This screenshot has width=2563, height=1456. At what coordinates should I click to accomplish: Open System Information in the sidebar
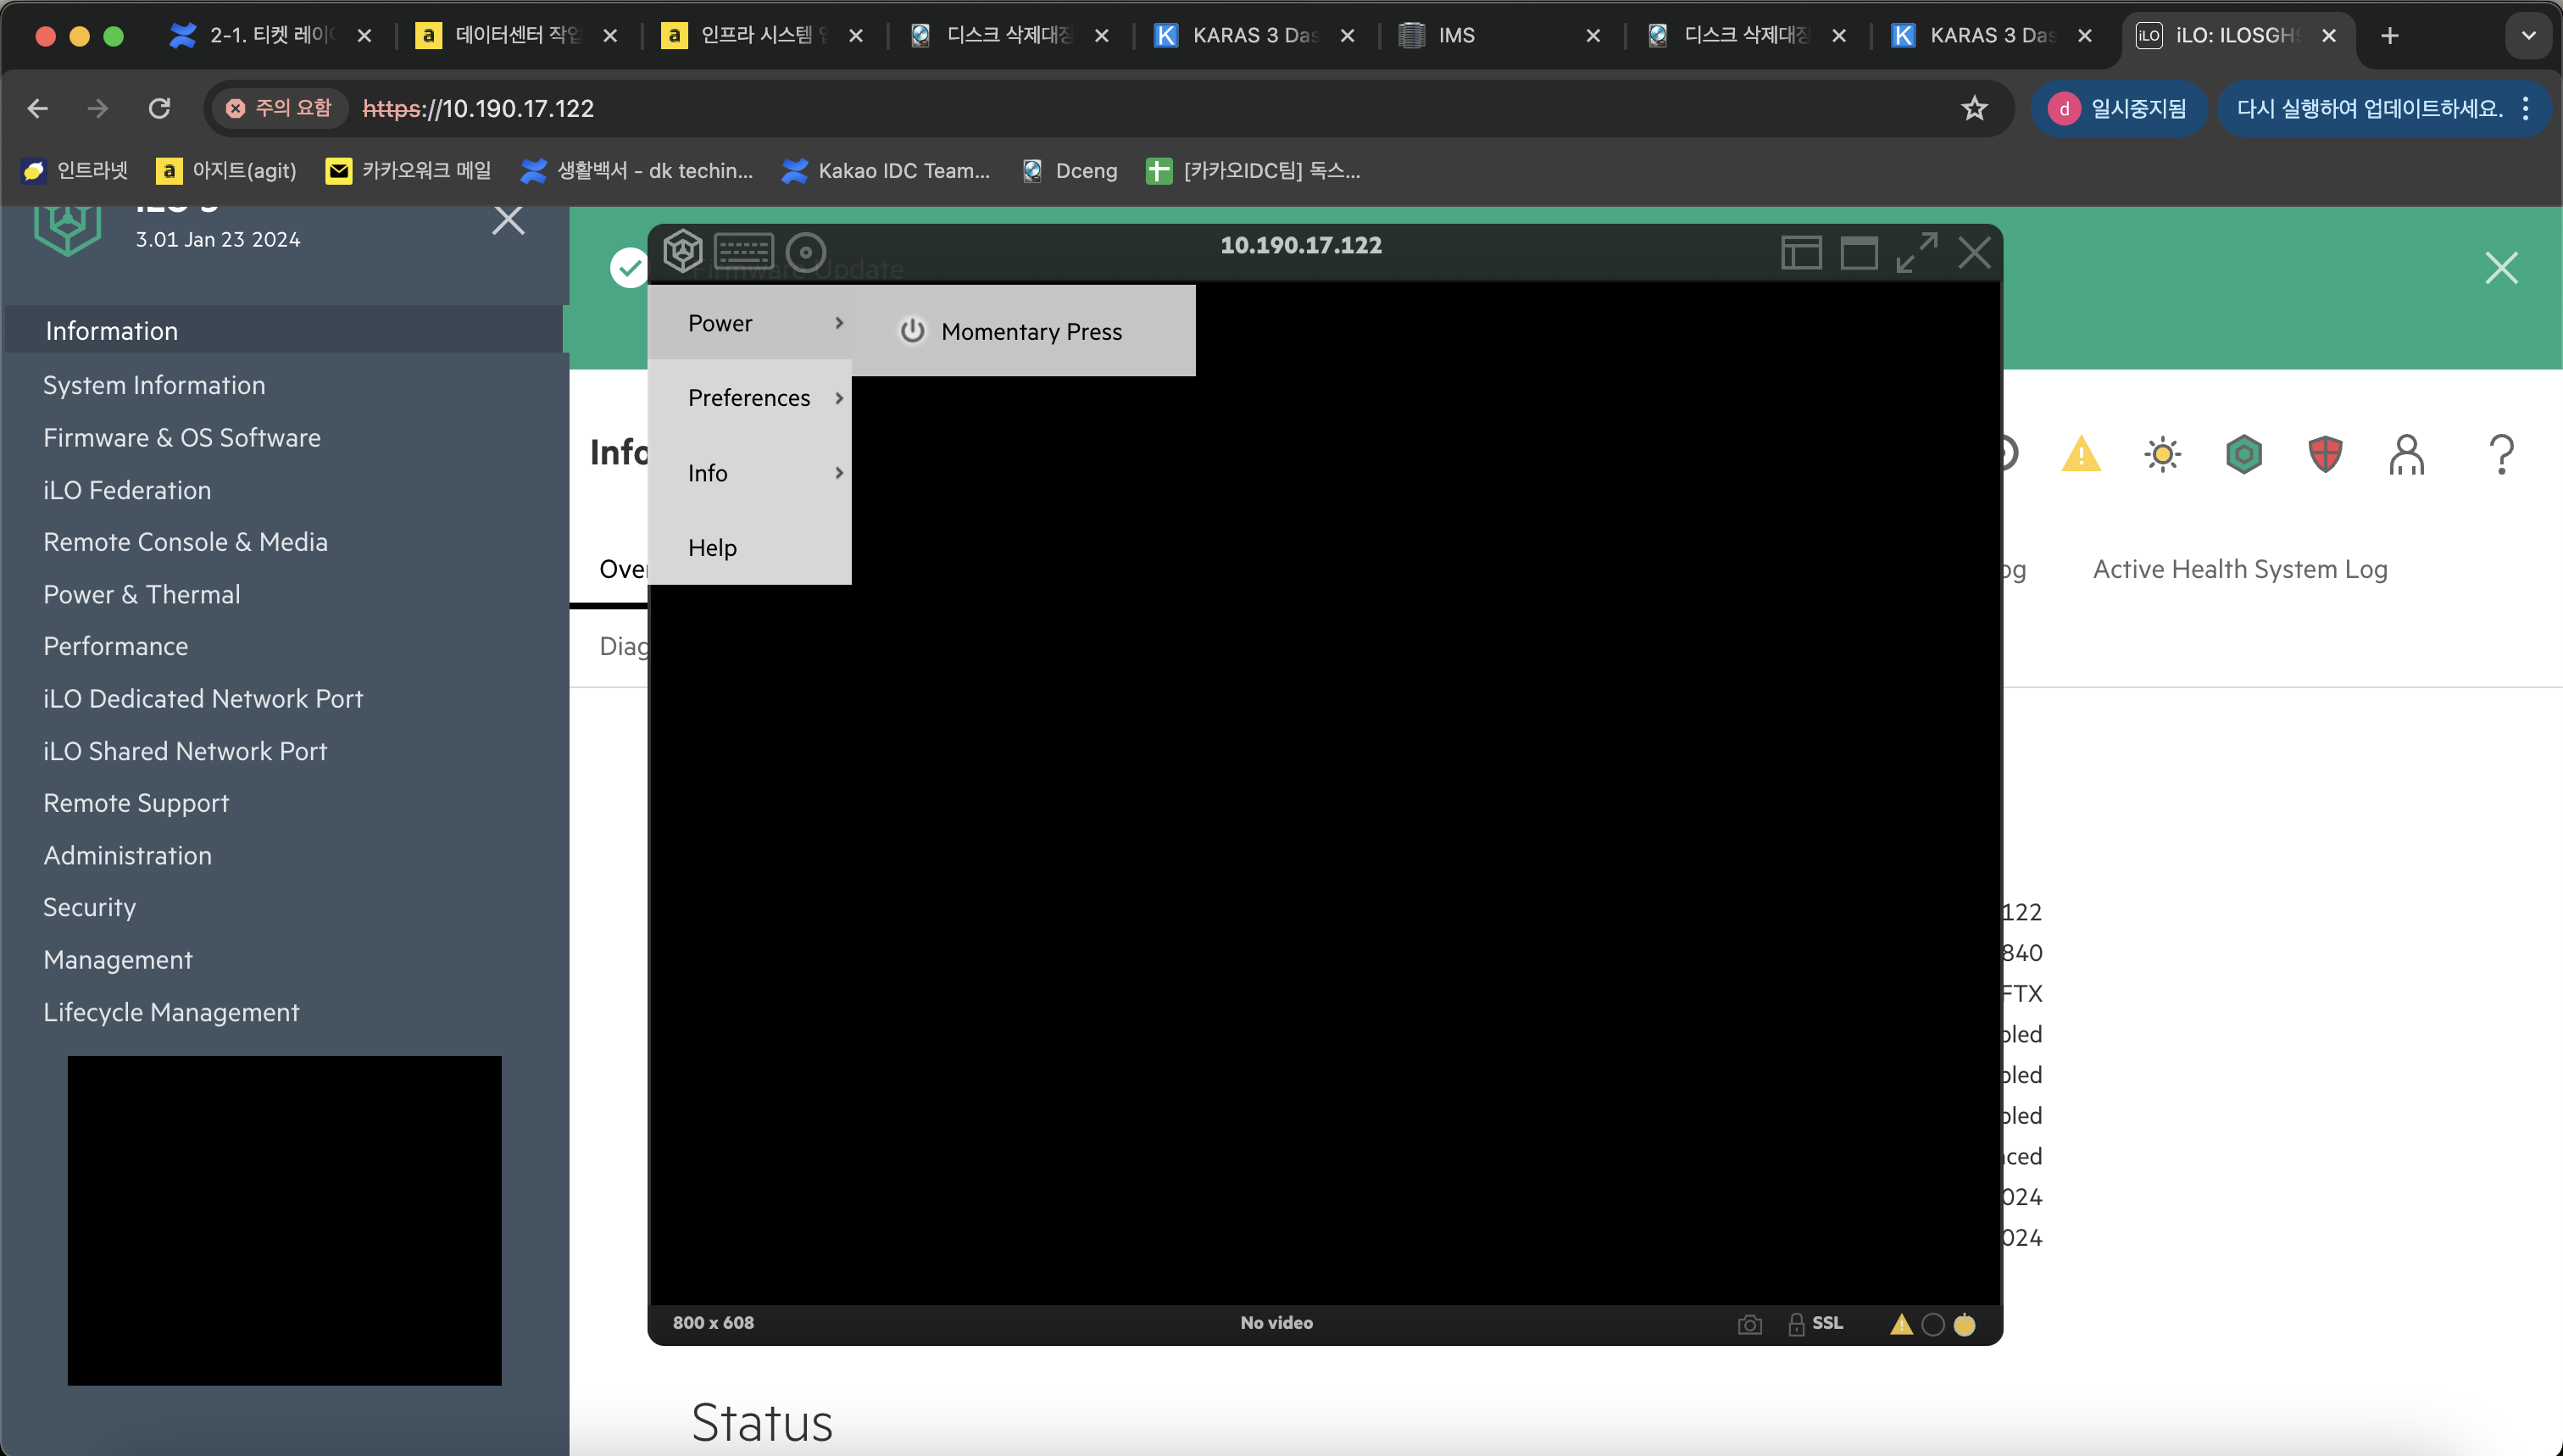[x=154, y=385]
